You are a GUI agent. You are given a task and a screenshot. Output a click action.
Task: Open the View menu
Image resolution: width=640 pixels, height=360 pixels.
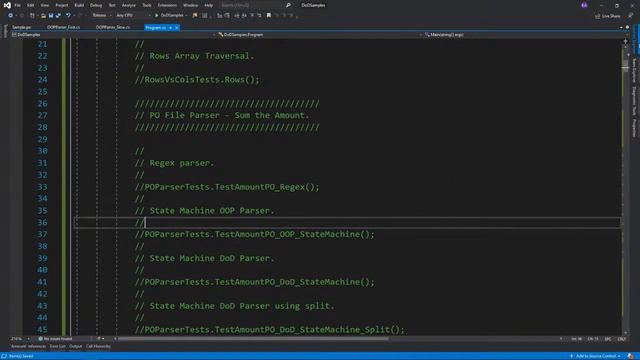pos(44,5)
